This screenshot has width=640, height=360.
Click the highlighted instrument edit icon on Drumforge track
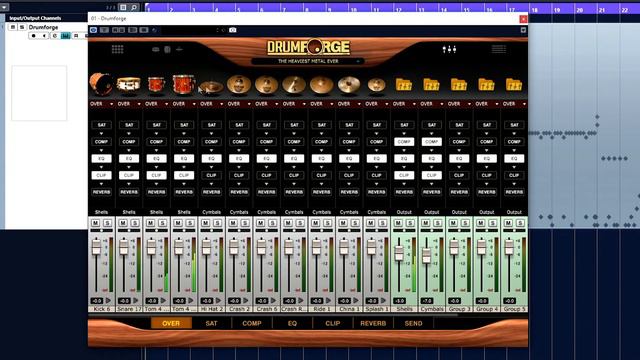65,36
